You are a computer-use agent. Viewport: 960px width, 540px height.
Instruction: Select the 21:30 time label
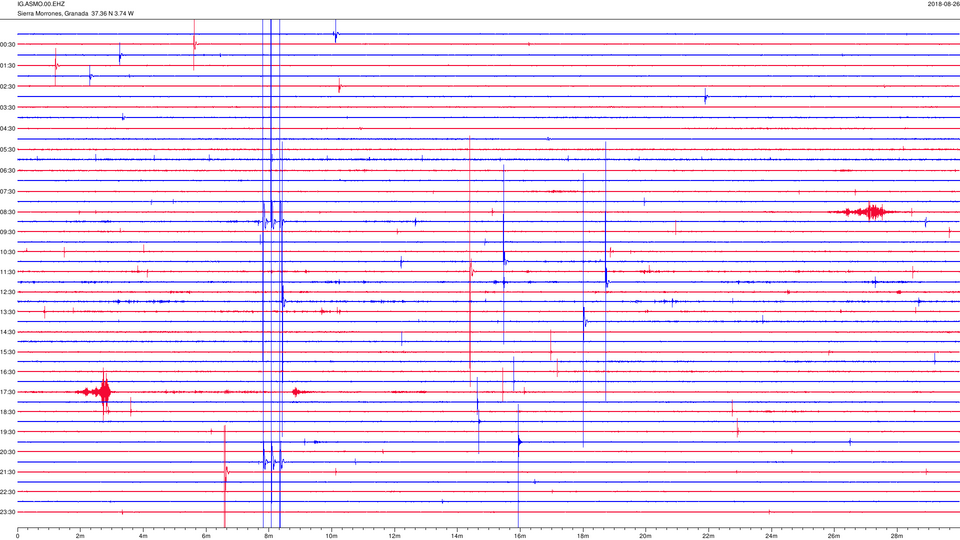point(7,472)
